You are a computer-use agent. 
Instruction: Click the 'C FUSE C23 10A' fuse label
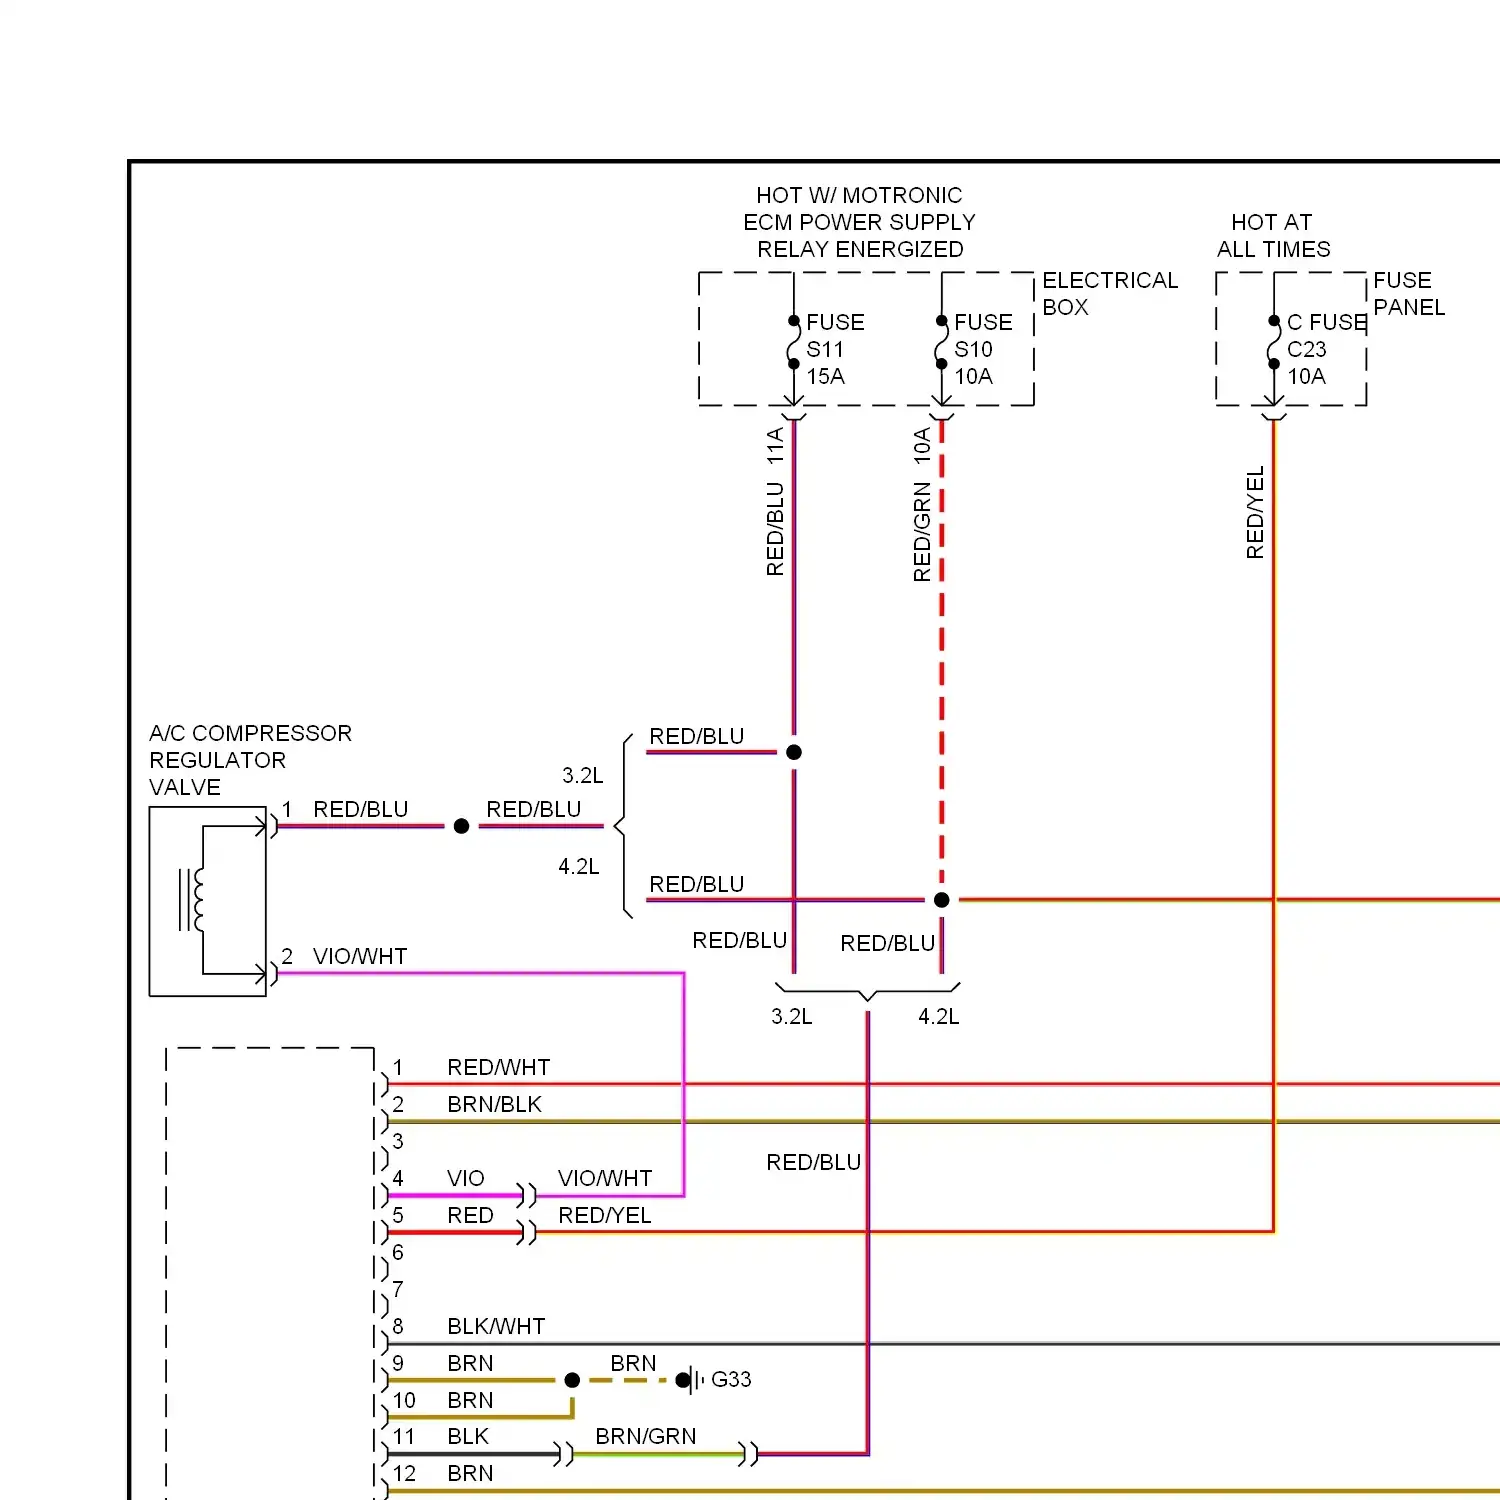(1326, 349)
